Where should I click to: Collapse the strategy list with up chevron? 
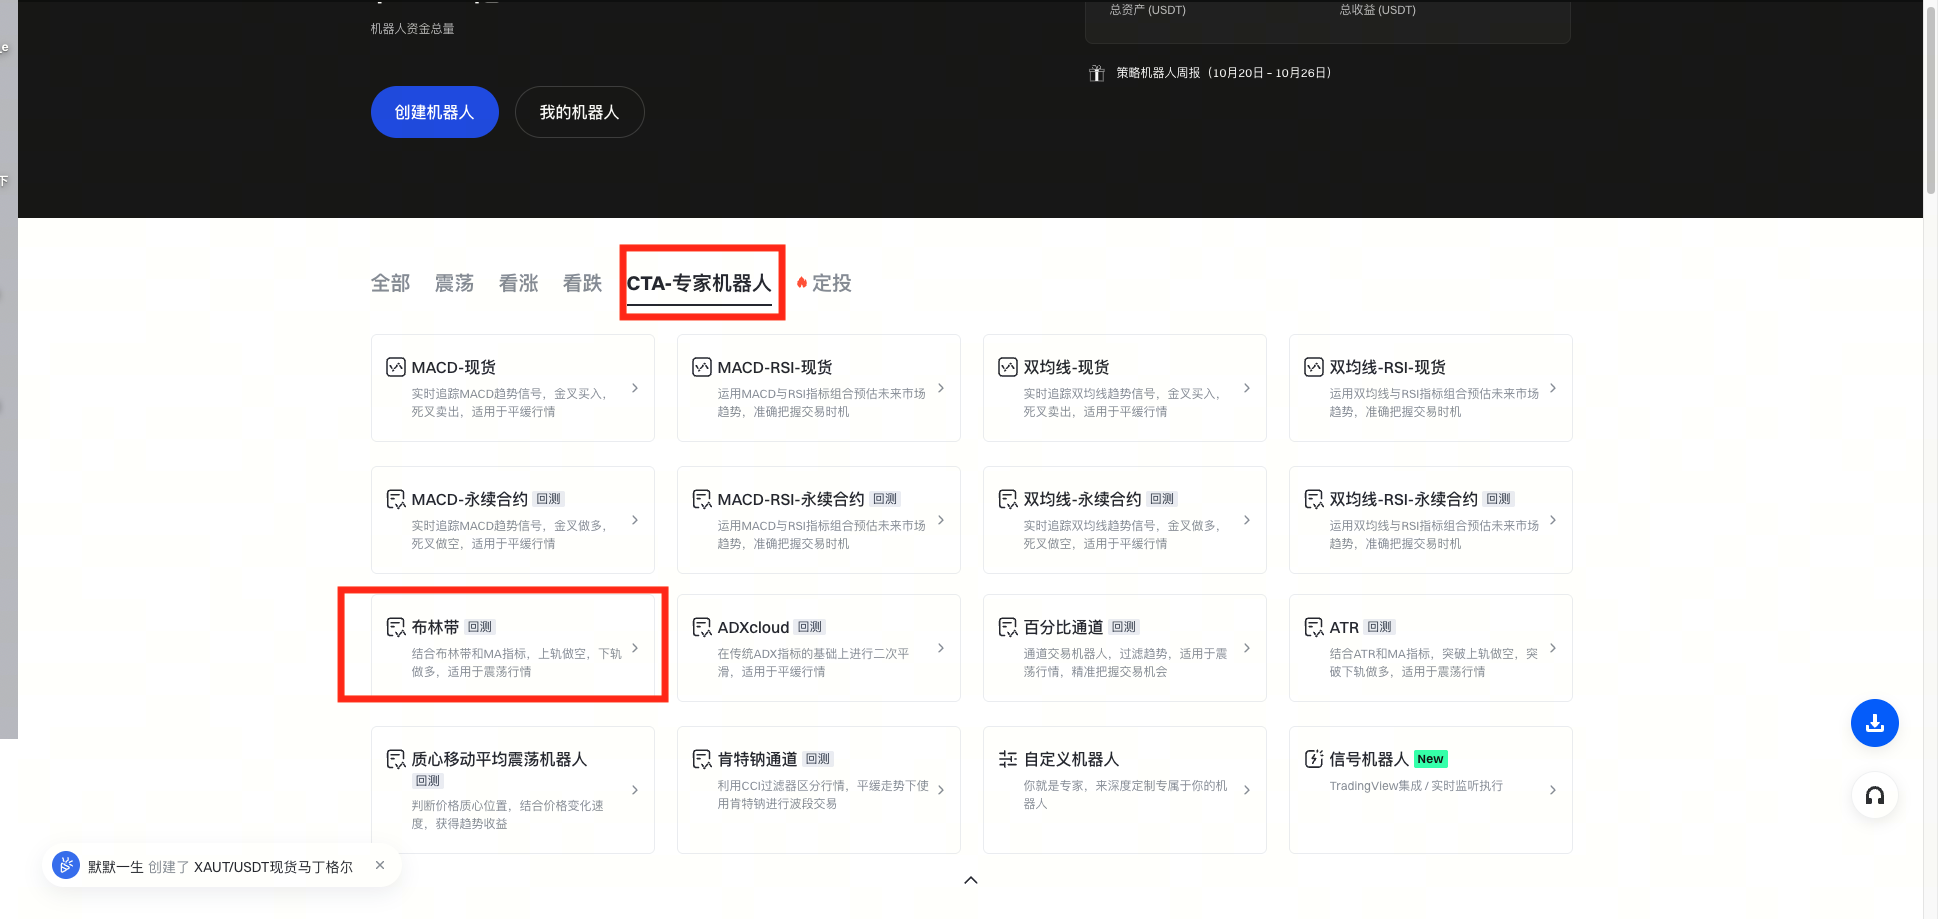970,880
